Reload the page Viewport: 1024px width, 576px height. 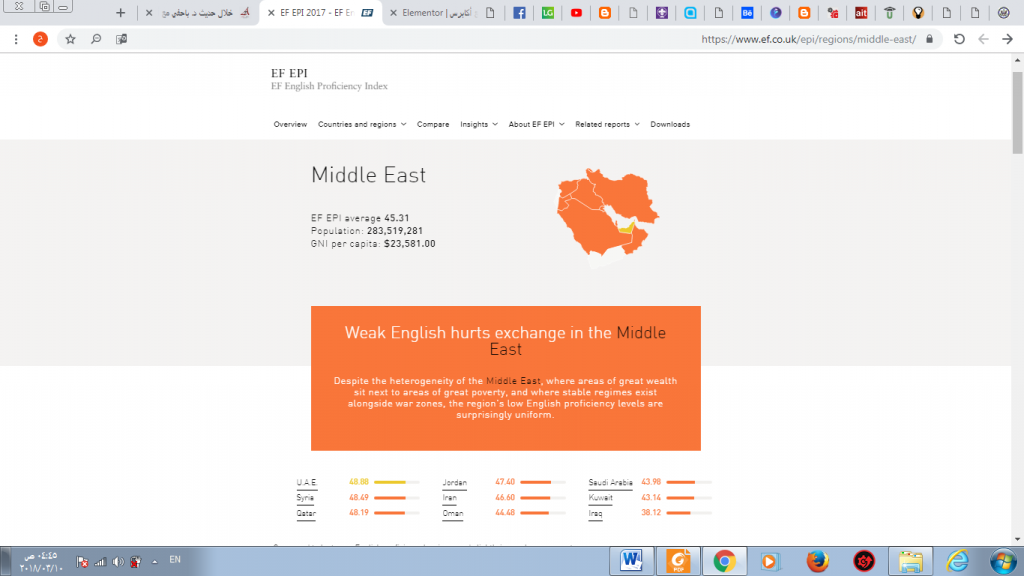(x=959, y=39)
